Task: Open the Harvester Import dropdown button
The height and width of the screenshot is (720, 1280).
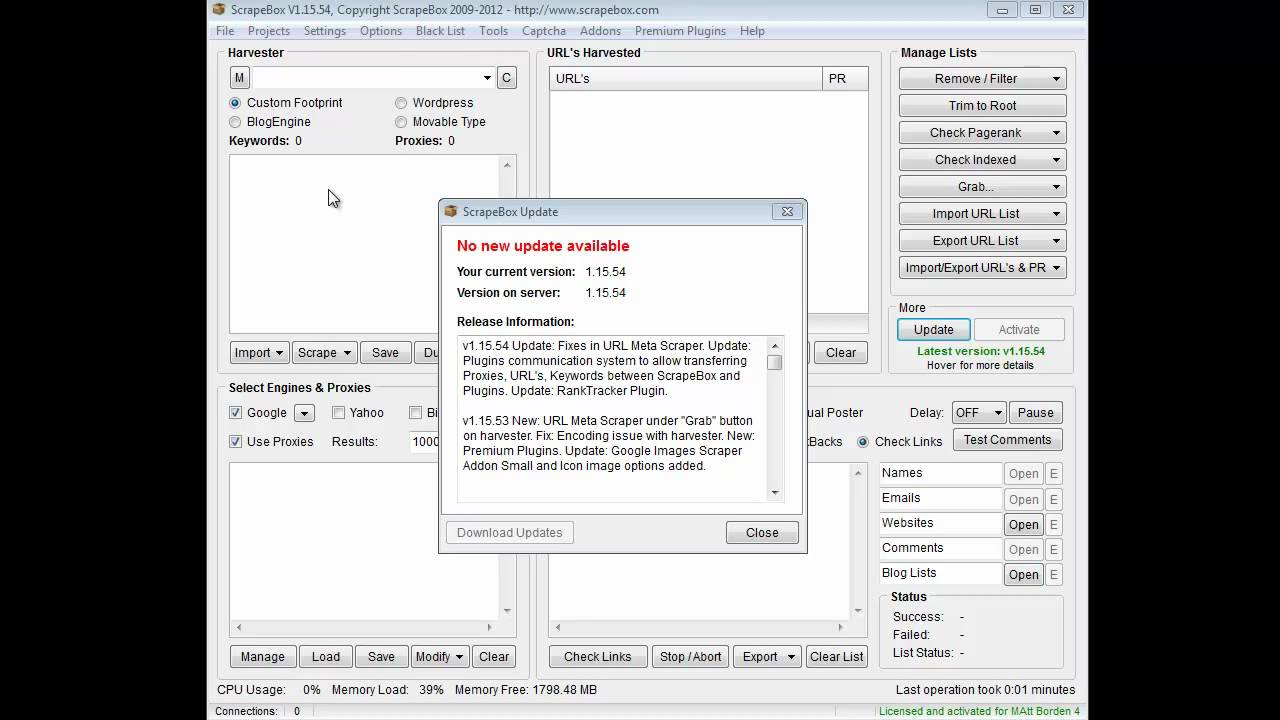Action: tap(260, 353)
